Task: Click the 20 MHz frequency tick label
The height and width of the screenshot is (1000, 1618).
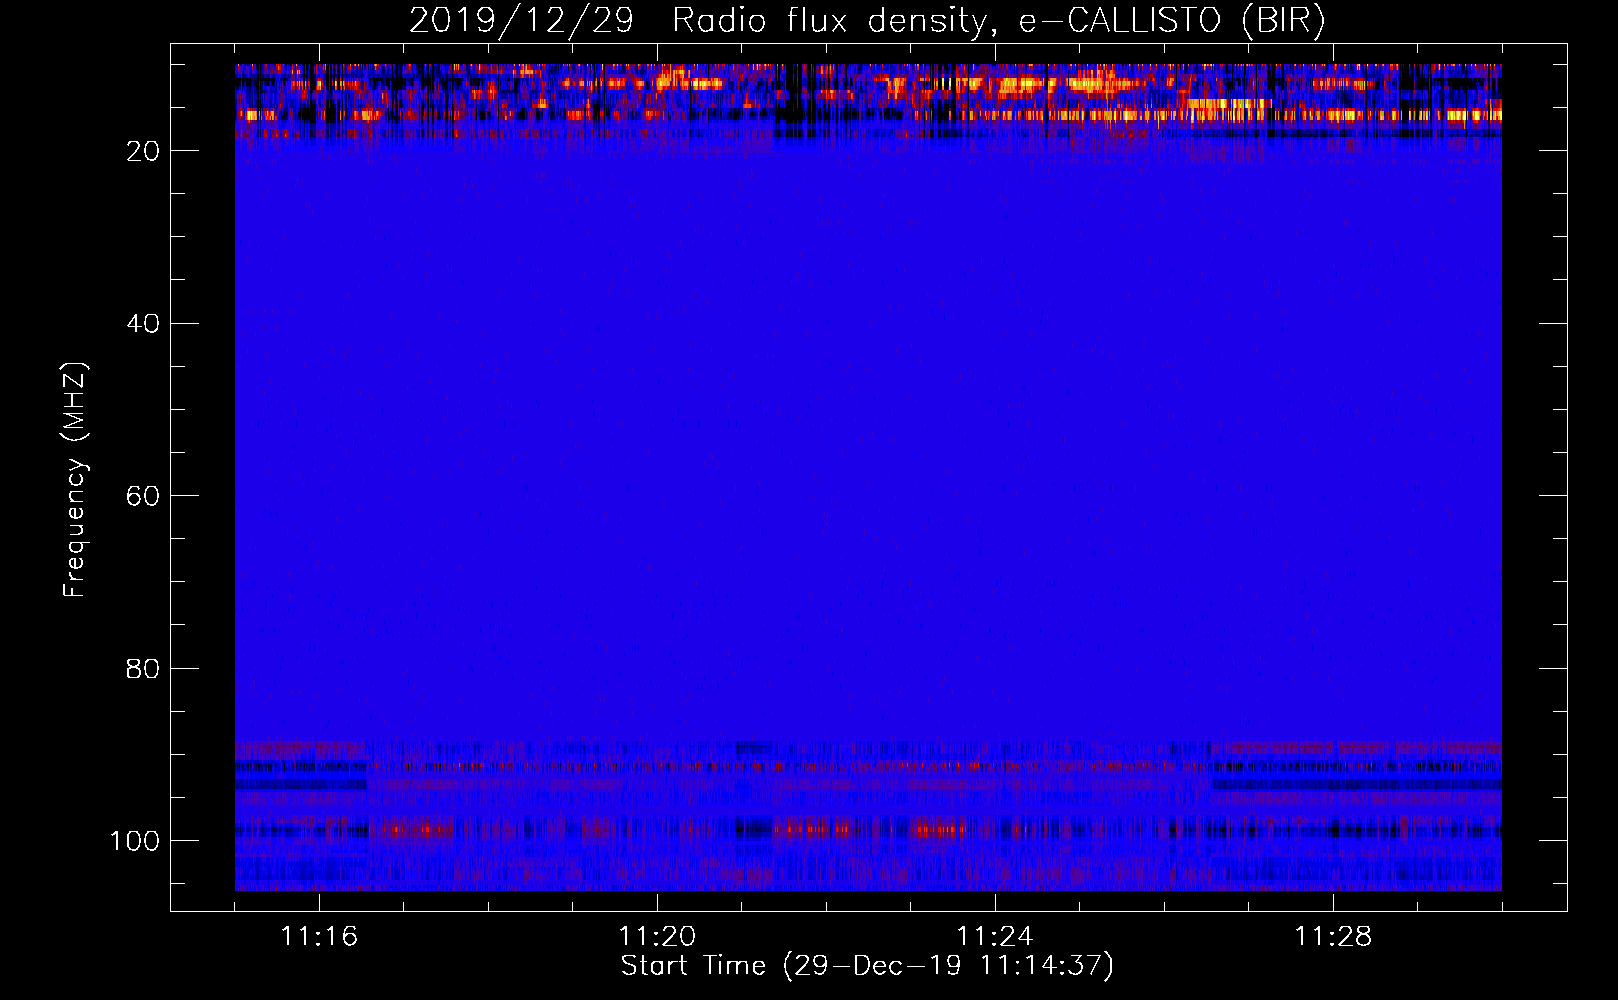Action: click(143, 151)
